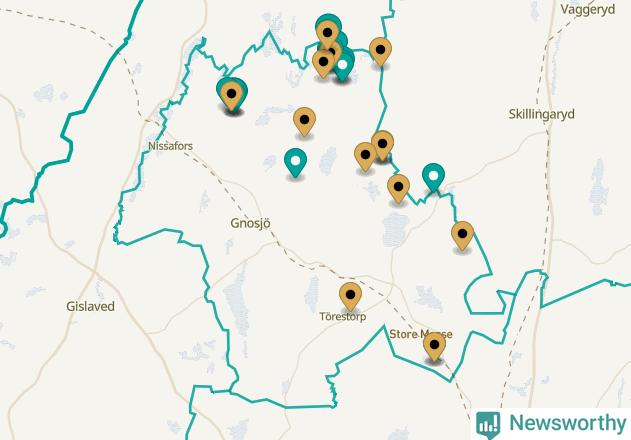Open the lone gold marker above the teal center pin
631x440 pixels.
(304, 122)
